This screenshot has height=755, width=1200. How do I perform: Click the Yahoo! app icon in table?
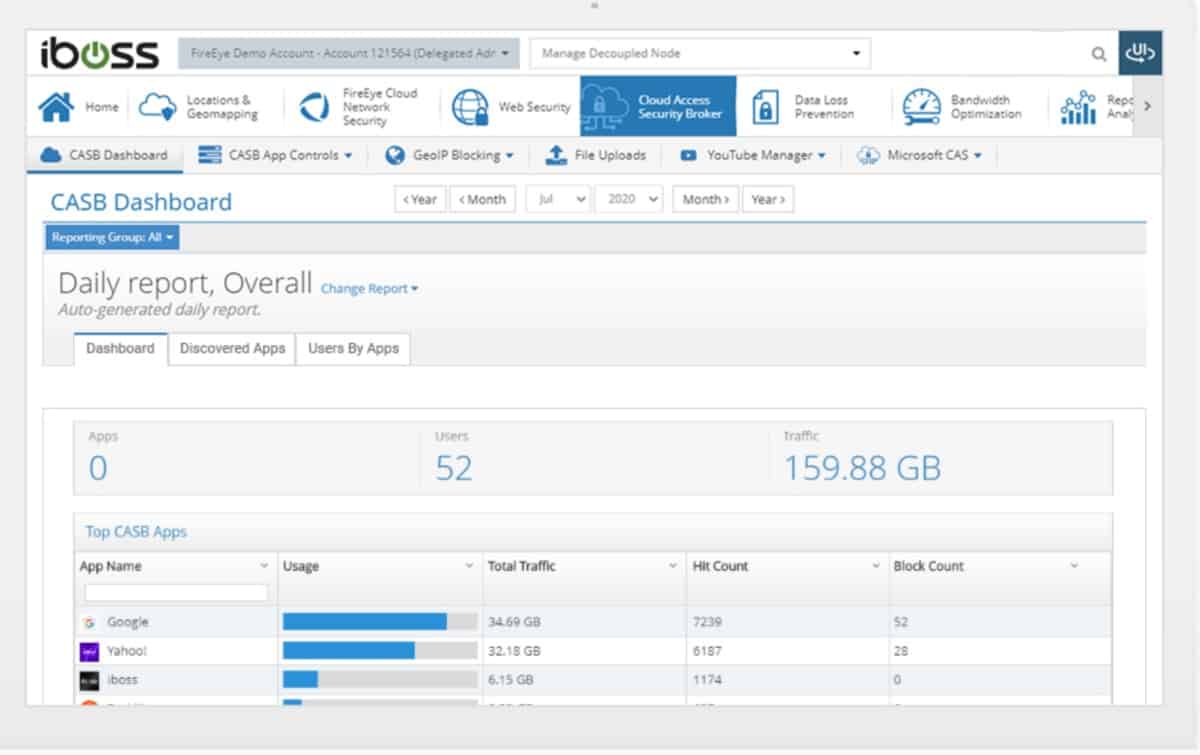(x=89, y=651)
